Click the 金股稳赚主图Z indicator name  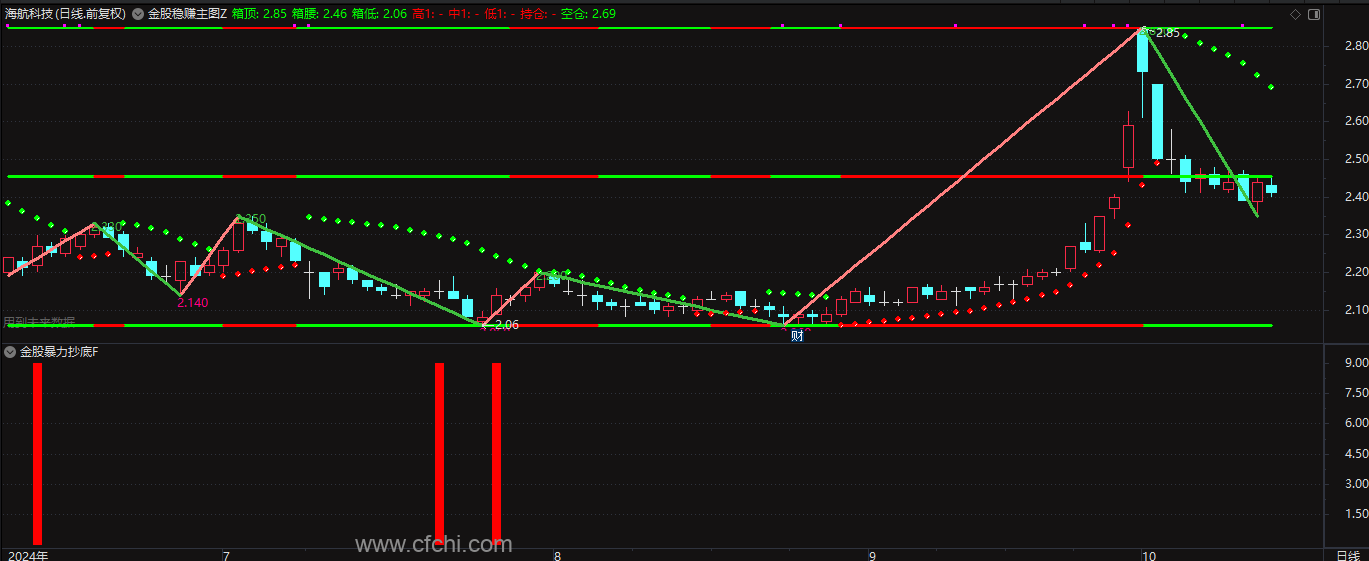tap(187, 14)
